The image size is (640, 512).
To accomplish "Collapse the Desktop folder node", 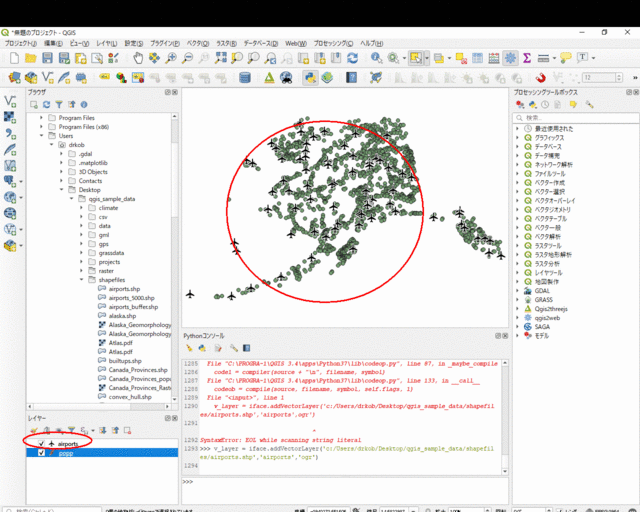I will [62, 189].
